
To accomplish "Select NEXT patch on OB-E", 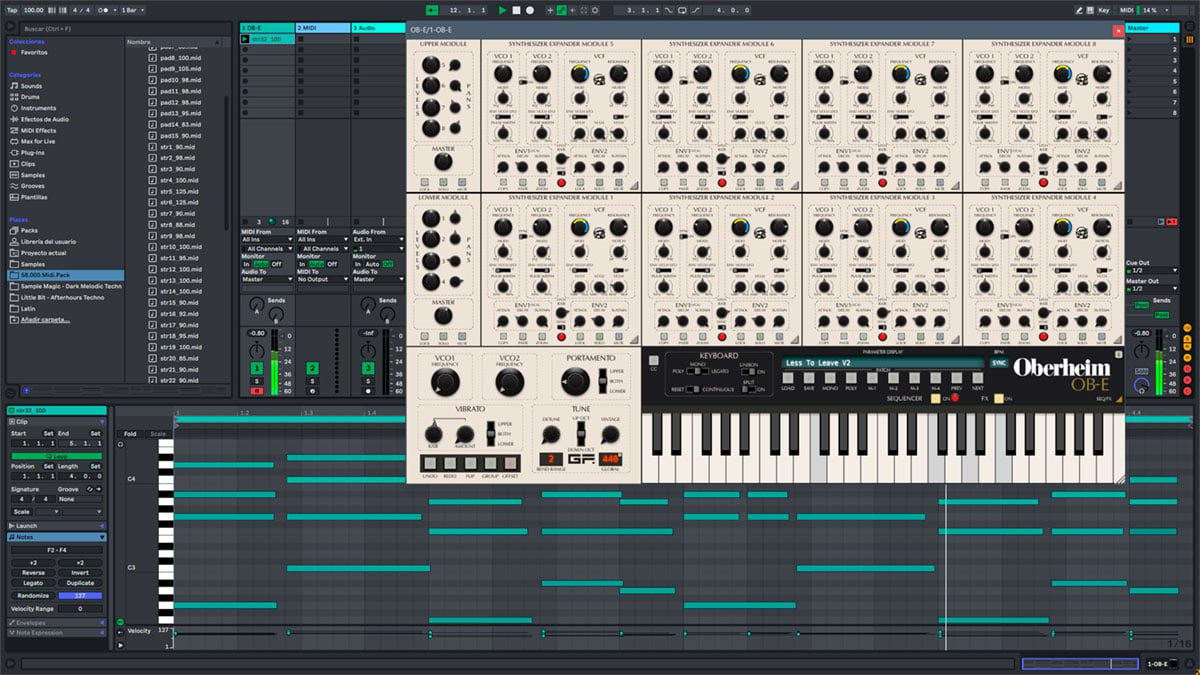I will click(978, 377).
